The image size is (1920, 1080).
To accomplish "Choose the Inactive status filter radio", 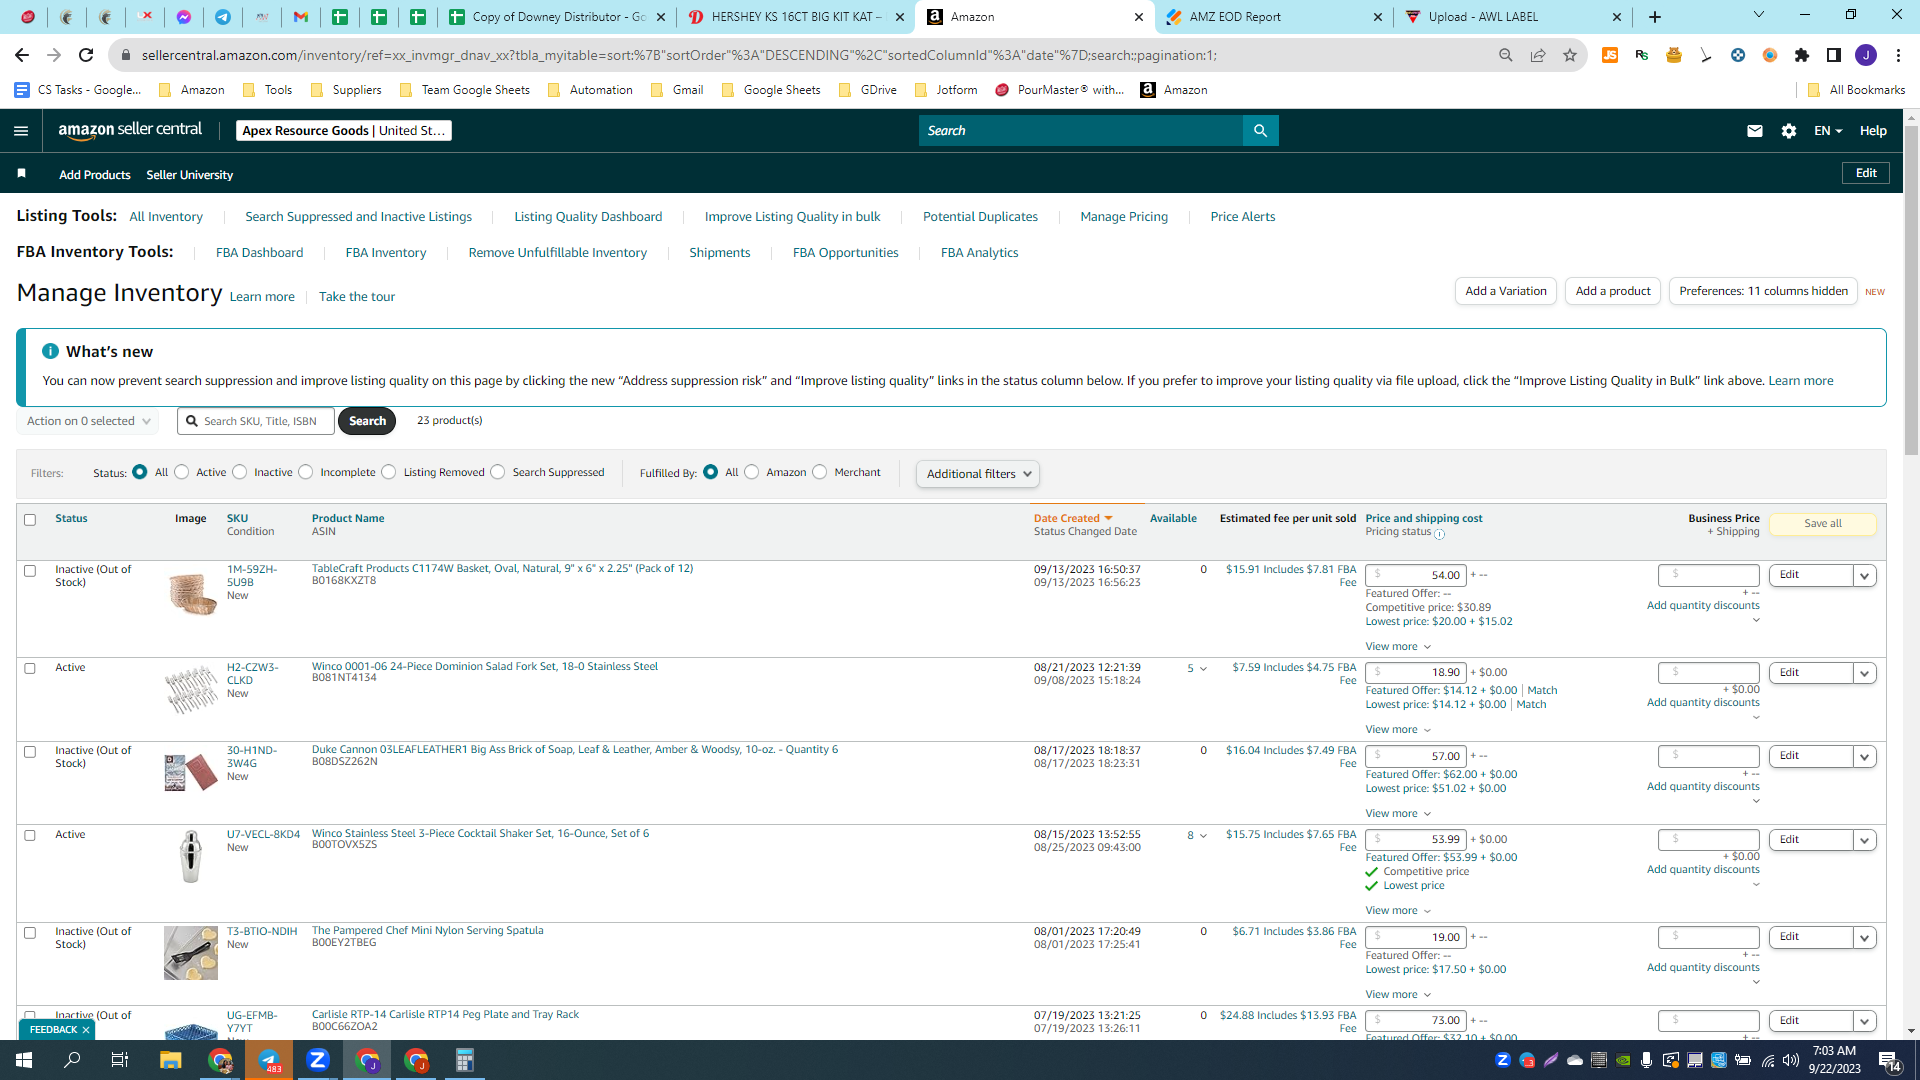I will 240,472.
